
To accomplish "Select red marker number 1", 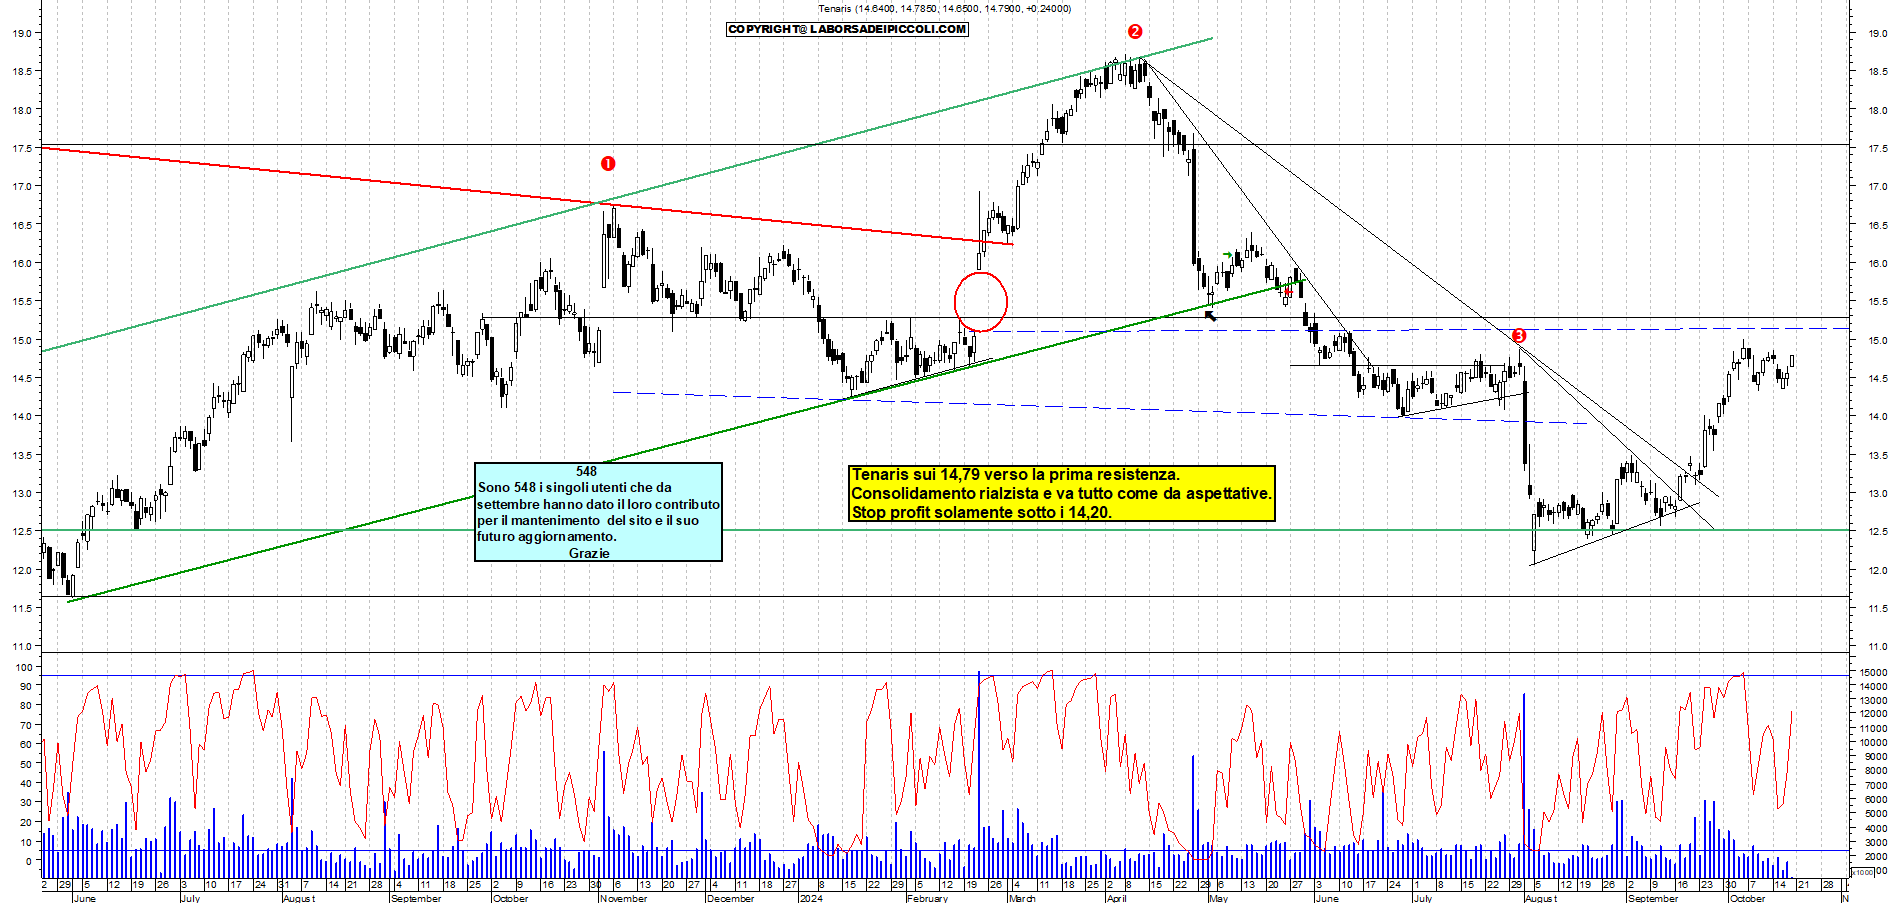I will click(608, 163).
